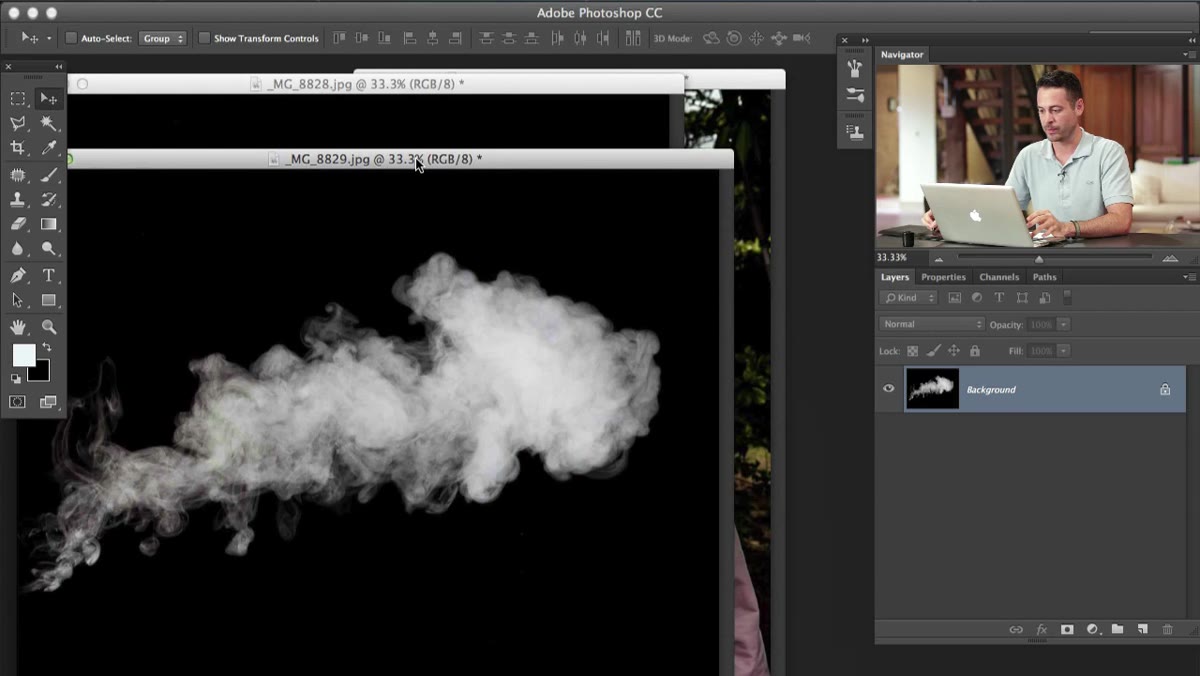Select the Zoom tool in the toolbox
Image resolution: width=1200 pixels, height=676 pixels.
click(48, 327)
